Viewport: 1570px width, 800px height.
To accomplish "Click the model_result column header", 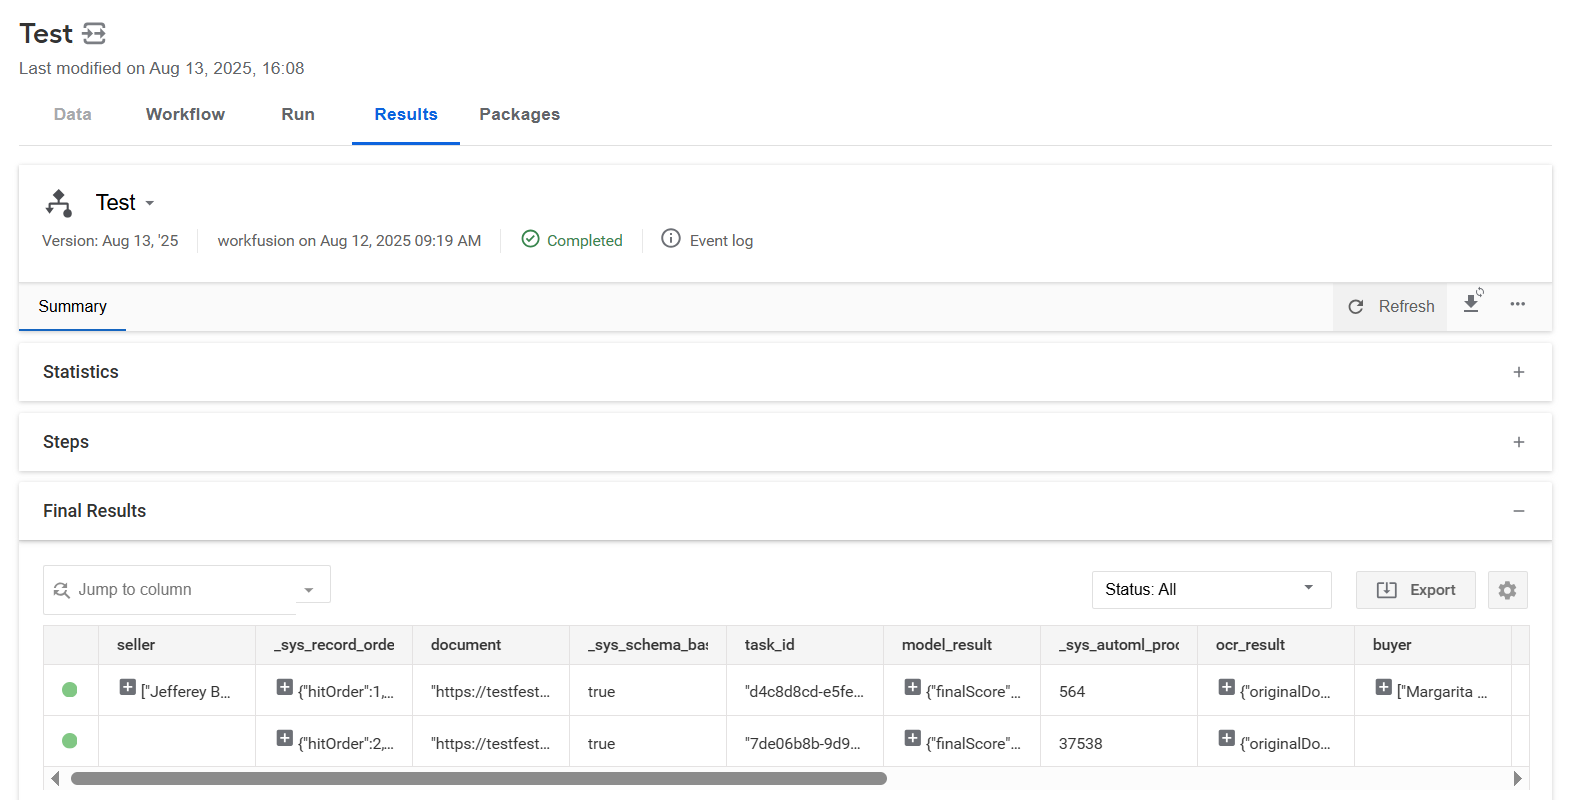I will (962, 645).
